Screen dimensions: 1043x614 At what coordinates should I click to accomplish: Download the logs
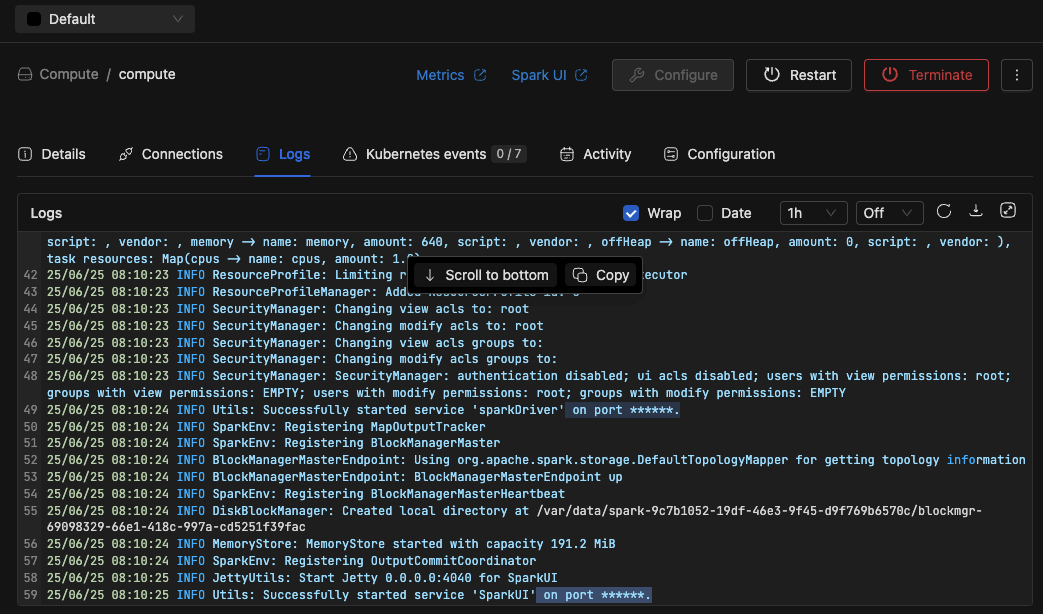pyautogui.click(x=976, y=211)
